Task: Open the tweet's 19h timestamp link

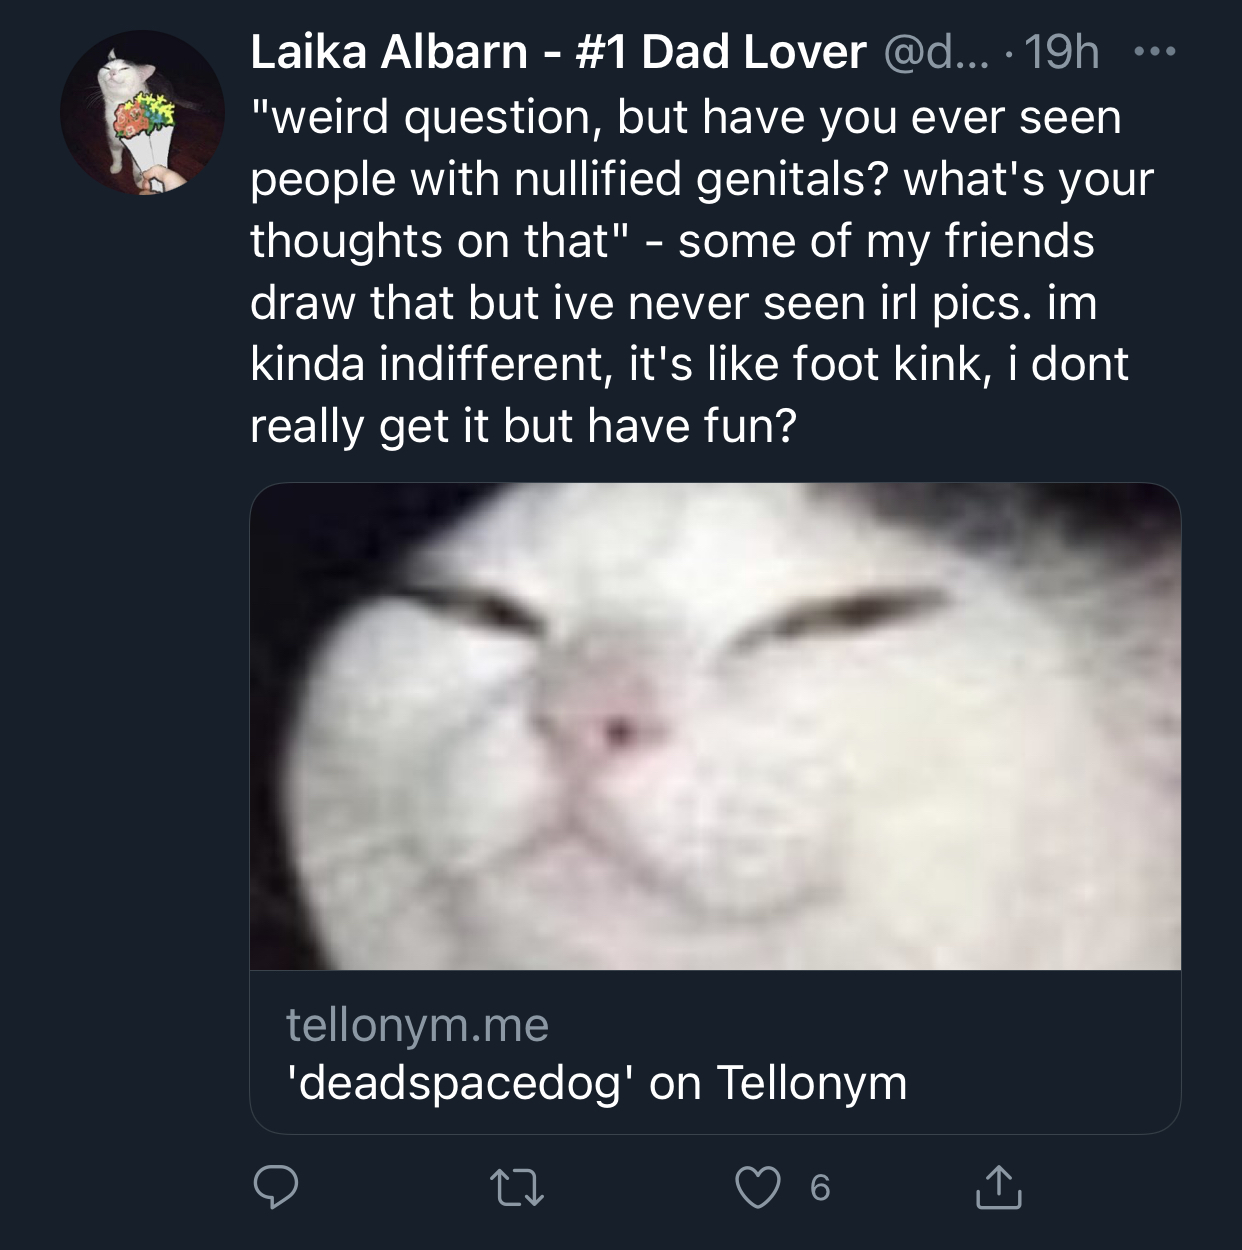Action: coord(1061,52)
